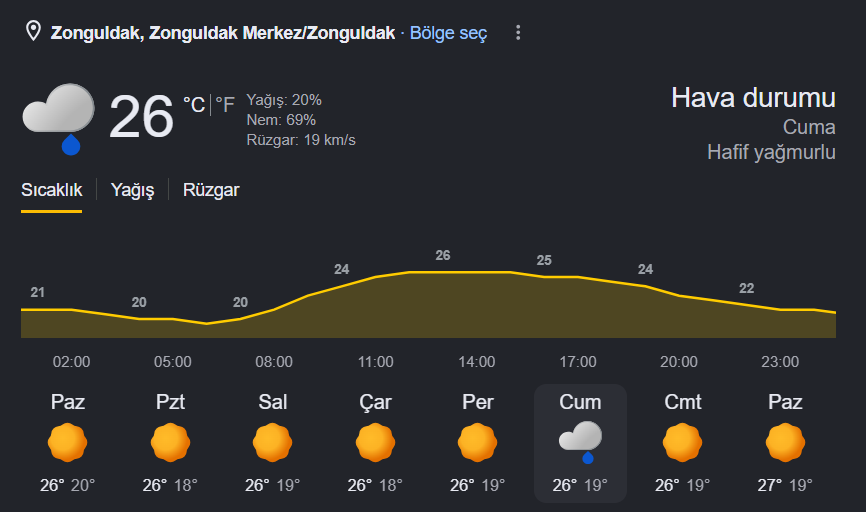Viewport: 866px width, 512px height.
Task: Click the location pin icon
Action: tap(34, 31)
